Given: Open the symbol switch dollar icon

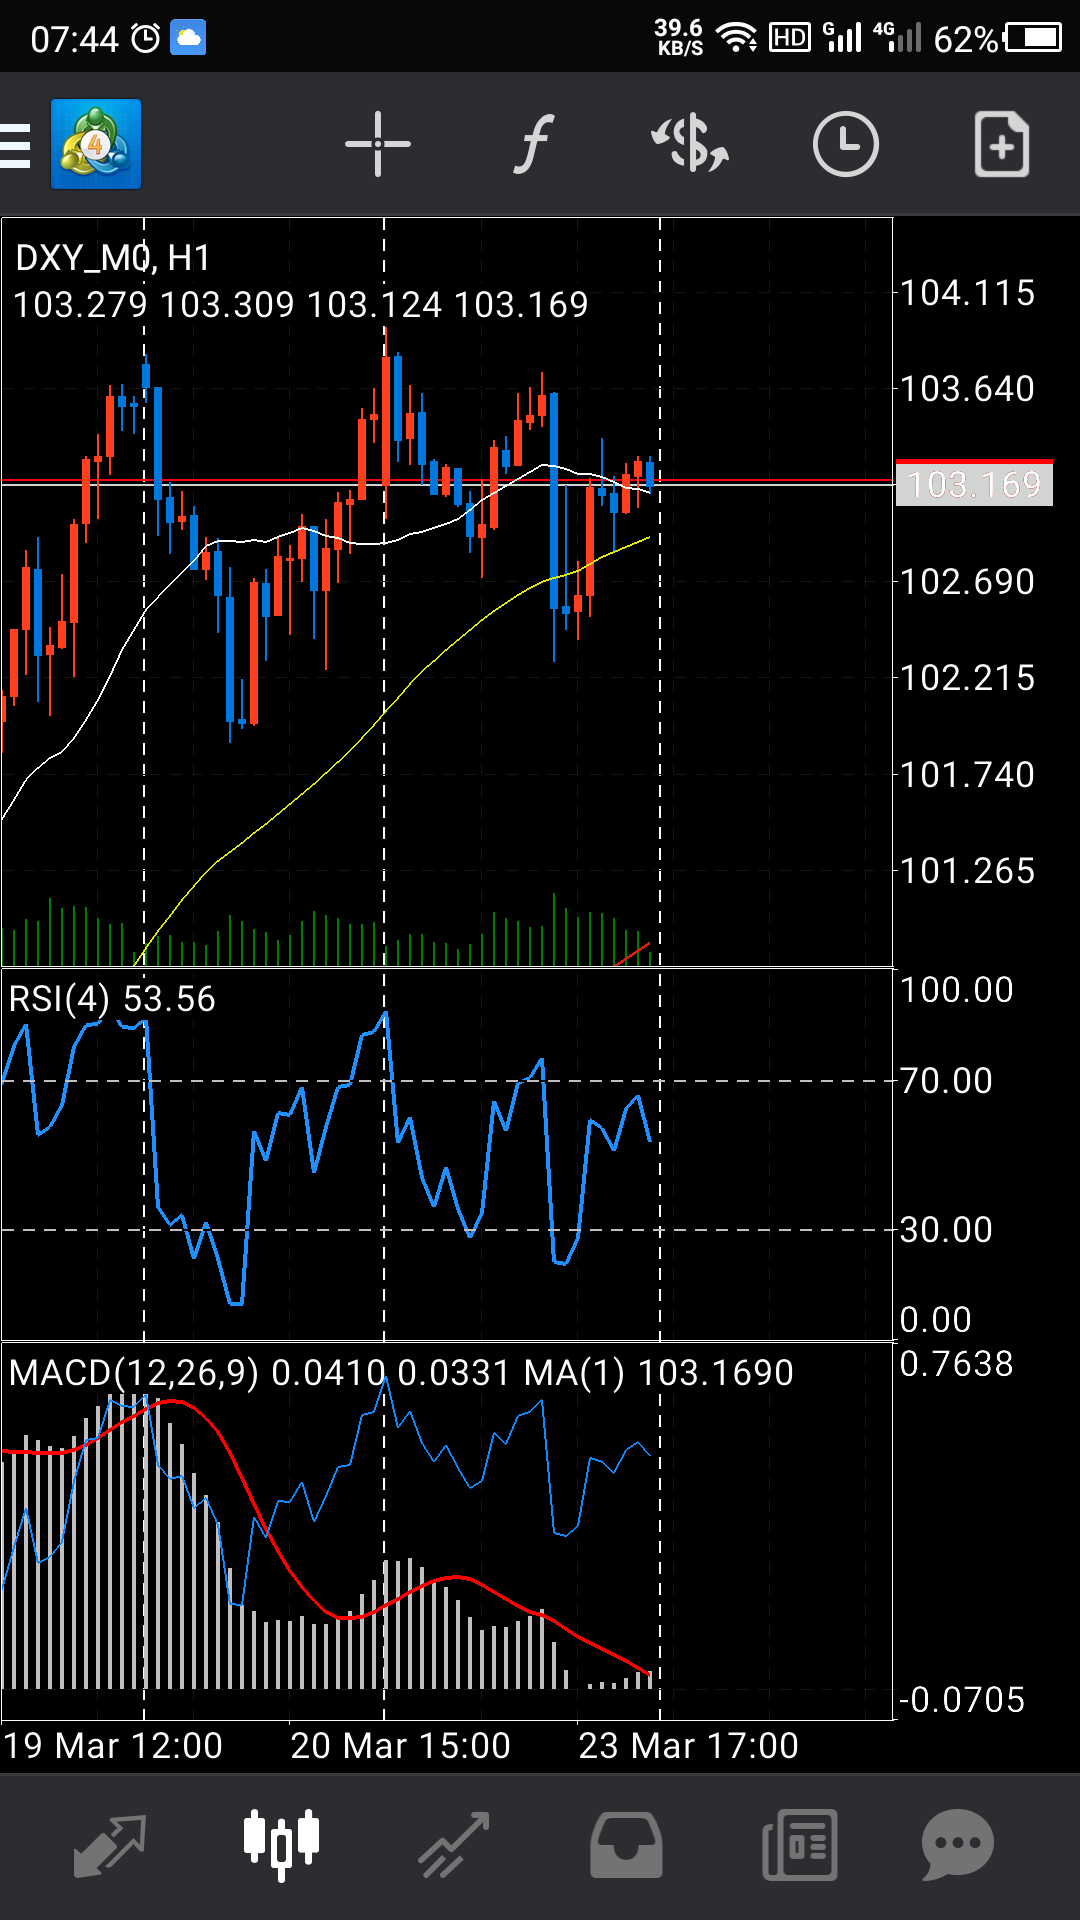Looking at the screenshot, I should pyautogui.click(x=690, y=144).
